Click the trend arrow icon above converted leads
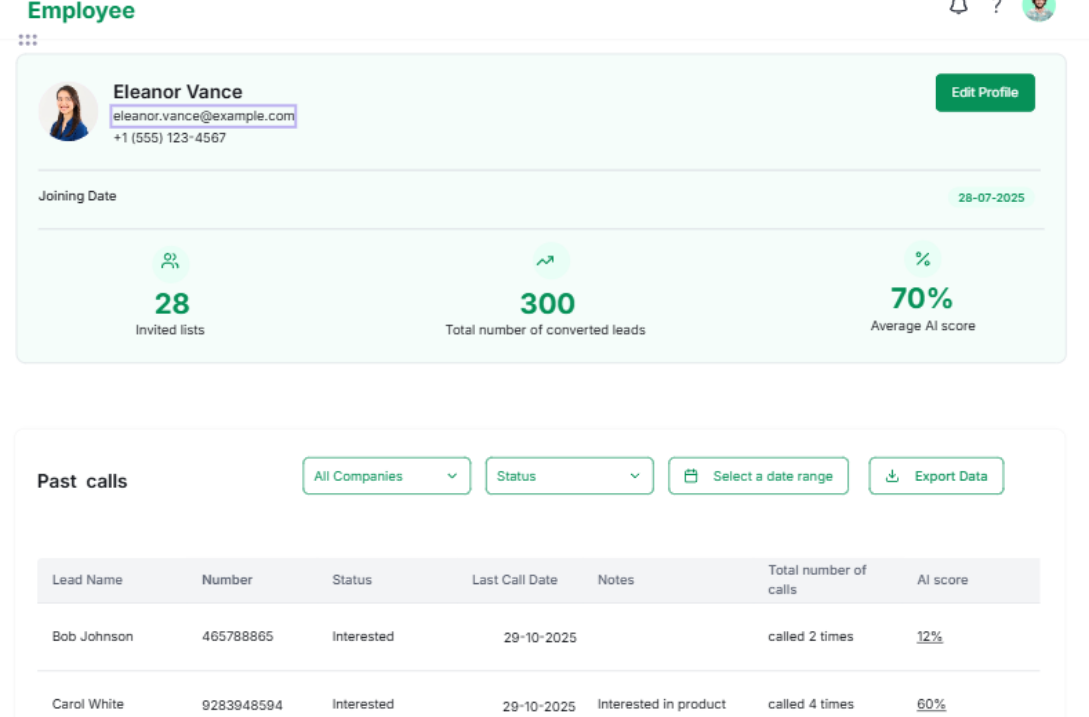This screenshot has height=717, width=1089. point(545,260)
